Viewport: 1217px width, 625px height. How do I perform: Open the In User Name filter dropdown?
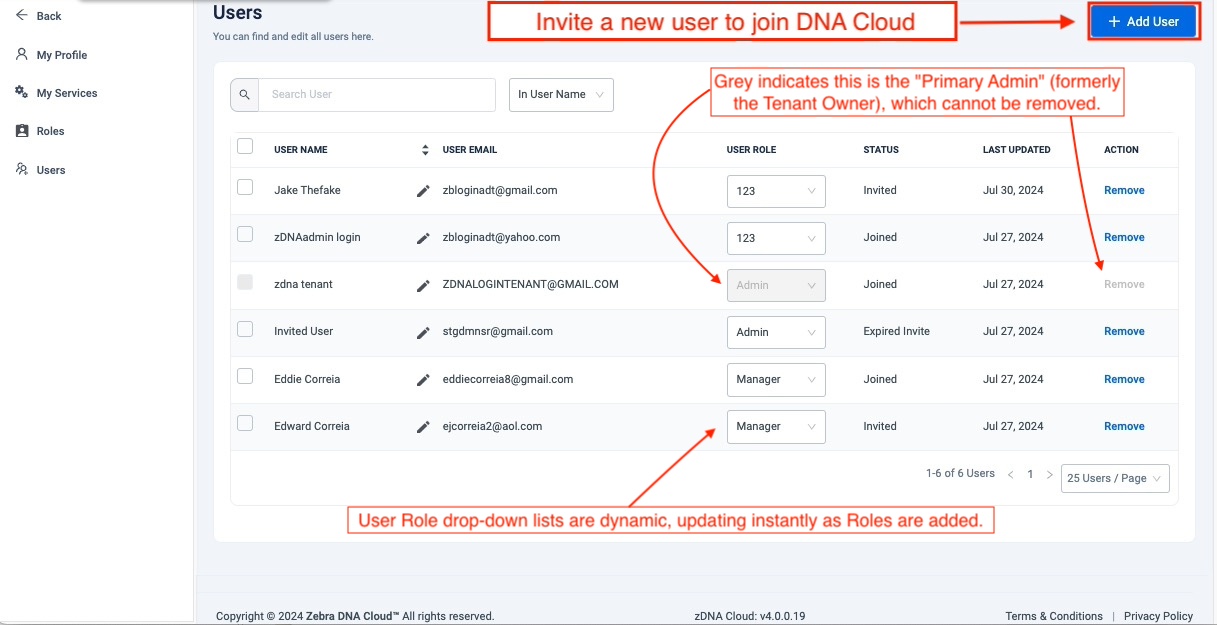tap(561, 95)
